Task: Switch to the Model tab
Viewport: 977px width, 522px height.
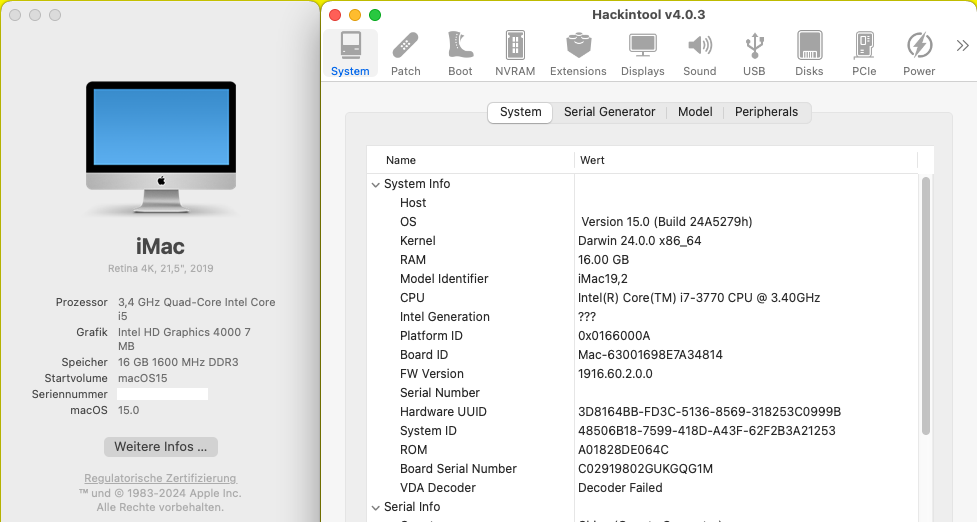Action: 695,112
